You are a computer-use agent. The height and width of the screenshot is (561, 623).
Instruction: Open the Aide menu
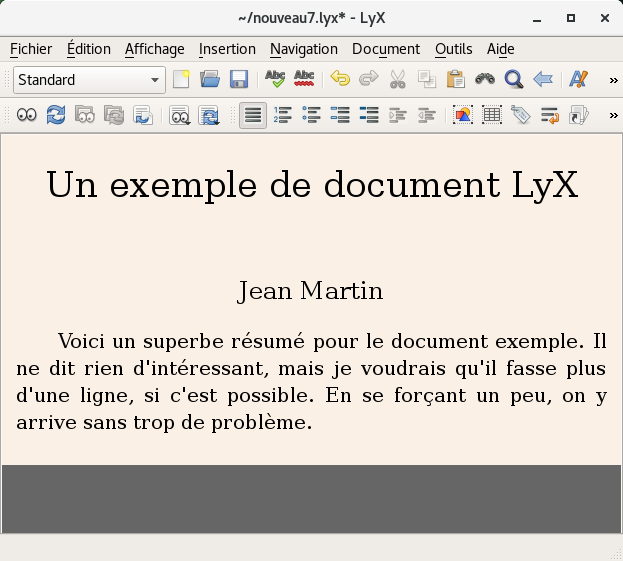click(501, 49)
